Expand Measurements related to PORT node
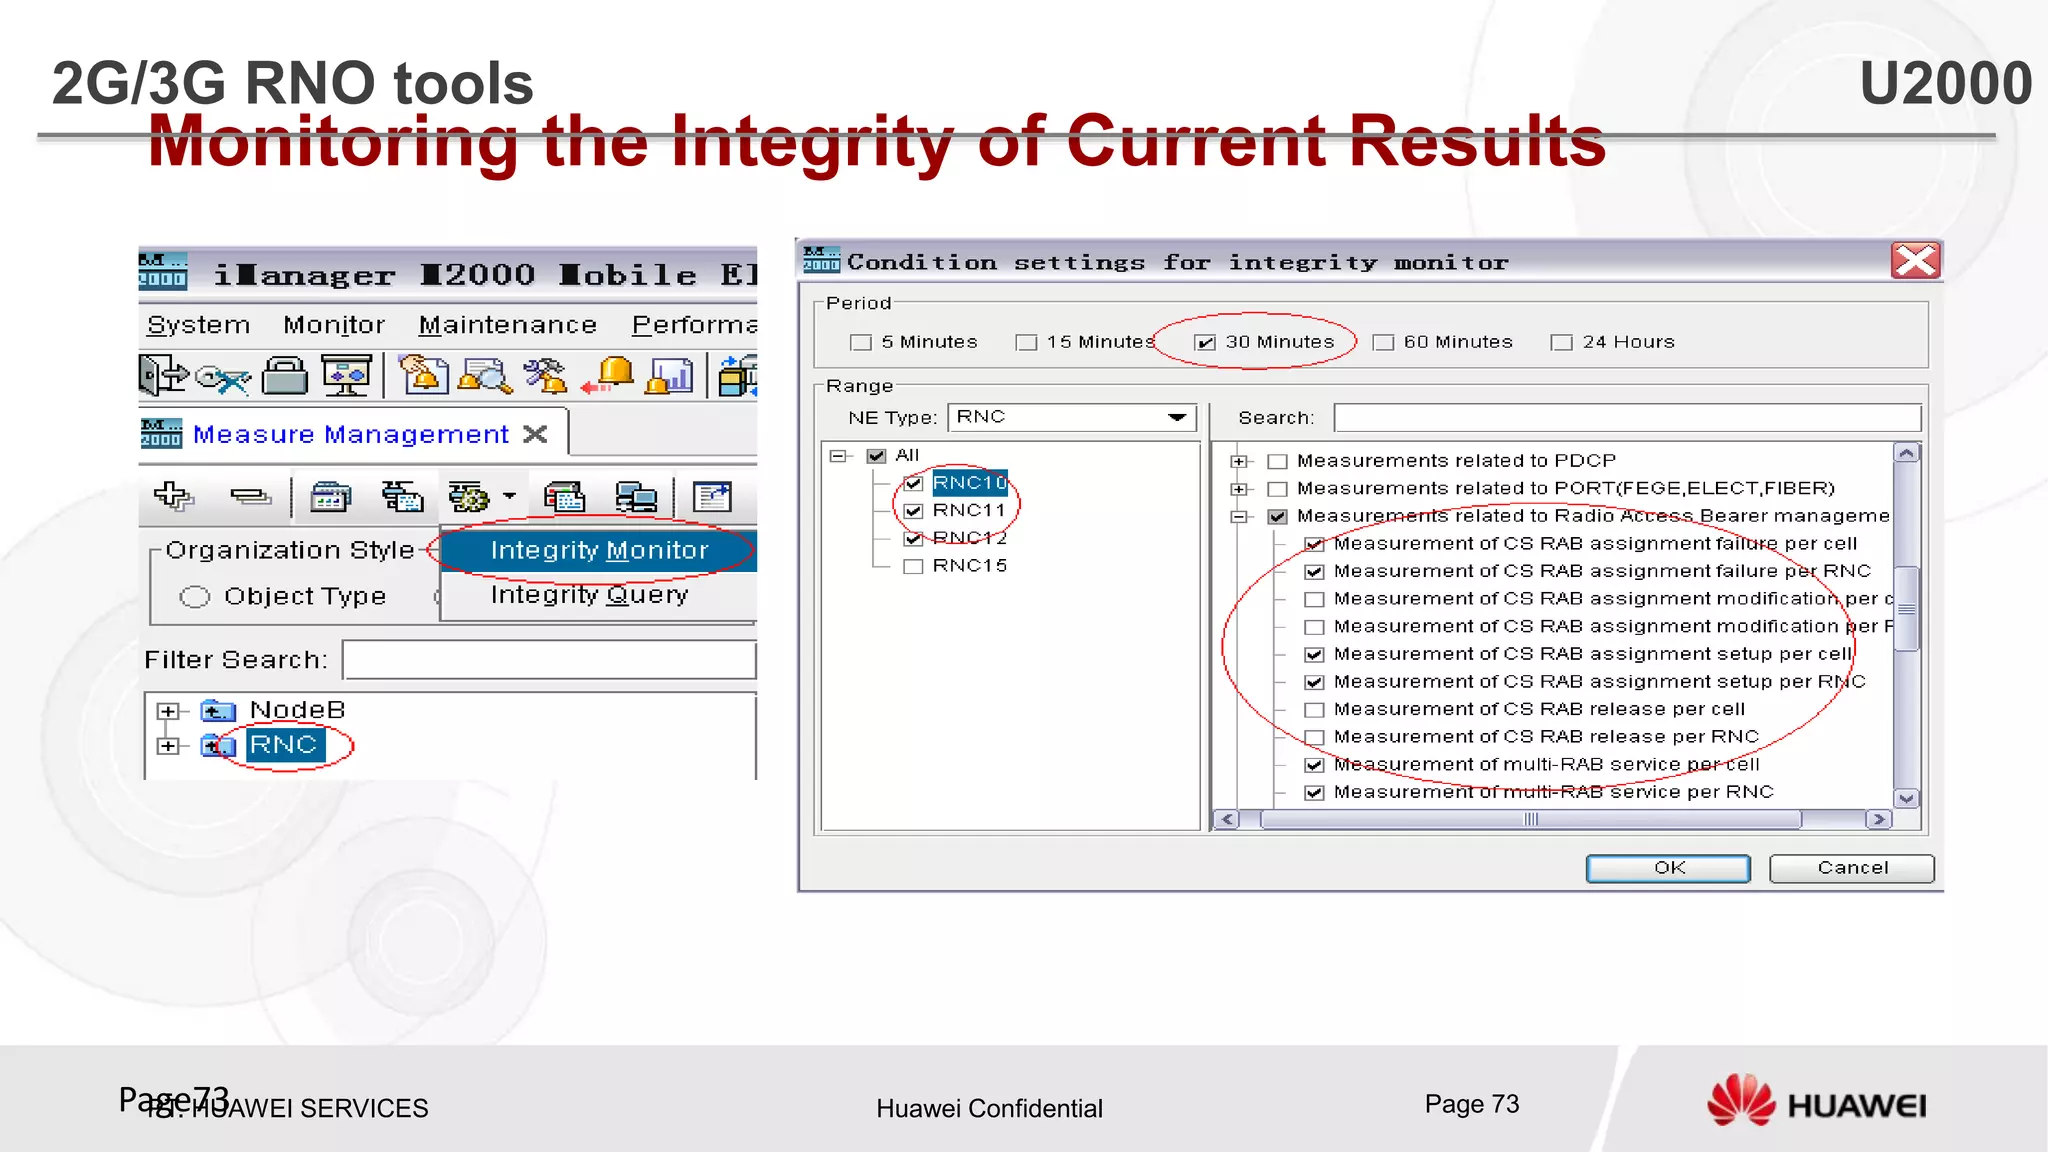 [x=1239, y=489]
